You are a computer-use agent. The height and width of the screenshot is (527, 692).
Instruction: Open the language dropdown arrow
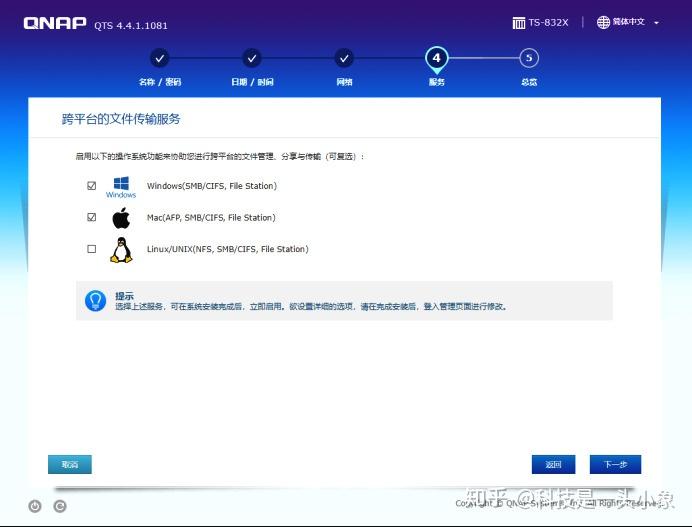[x=657, y=23]
